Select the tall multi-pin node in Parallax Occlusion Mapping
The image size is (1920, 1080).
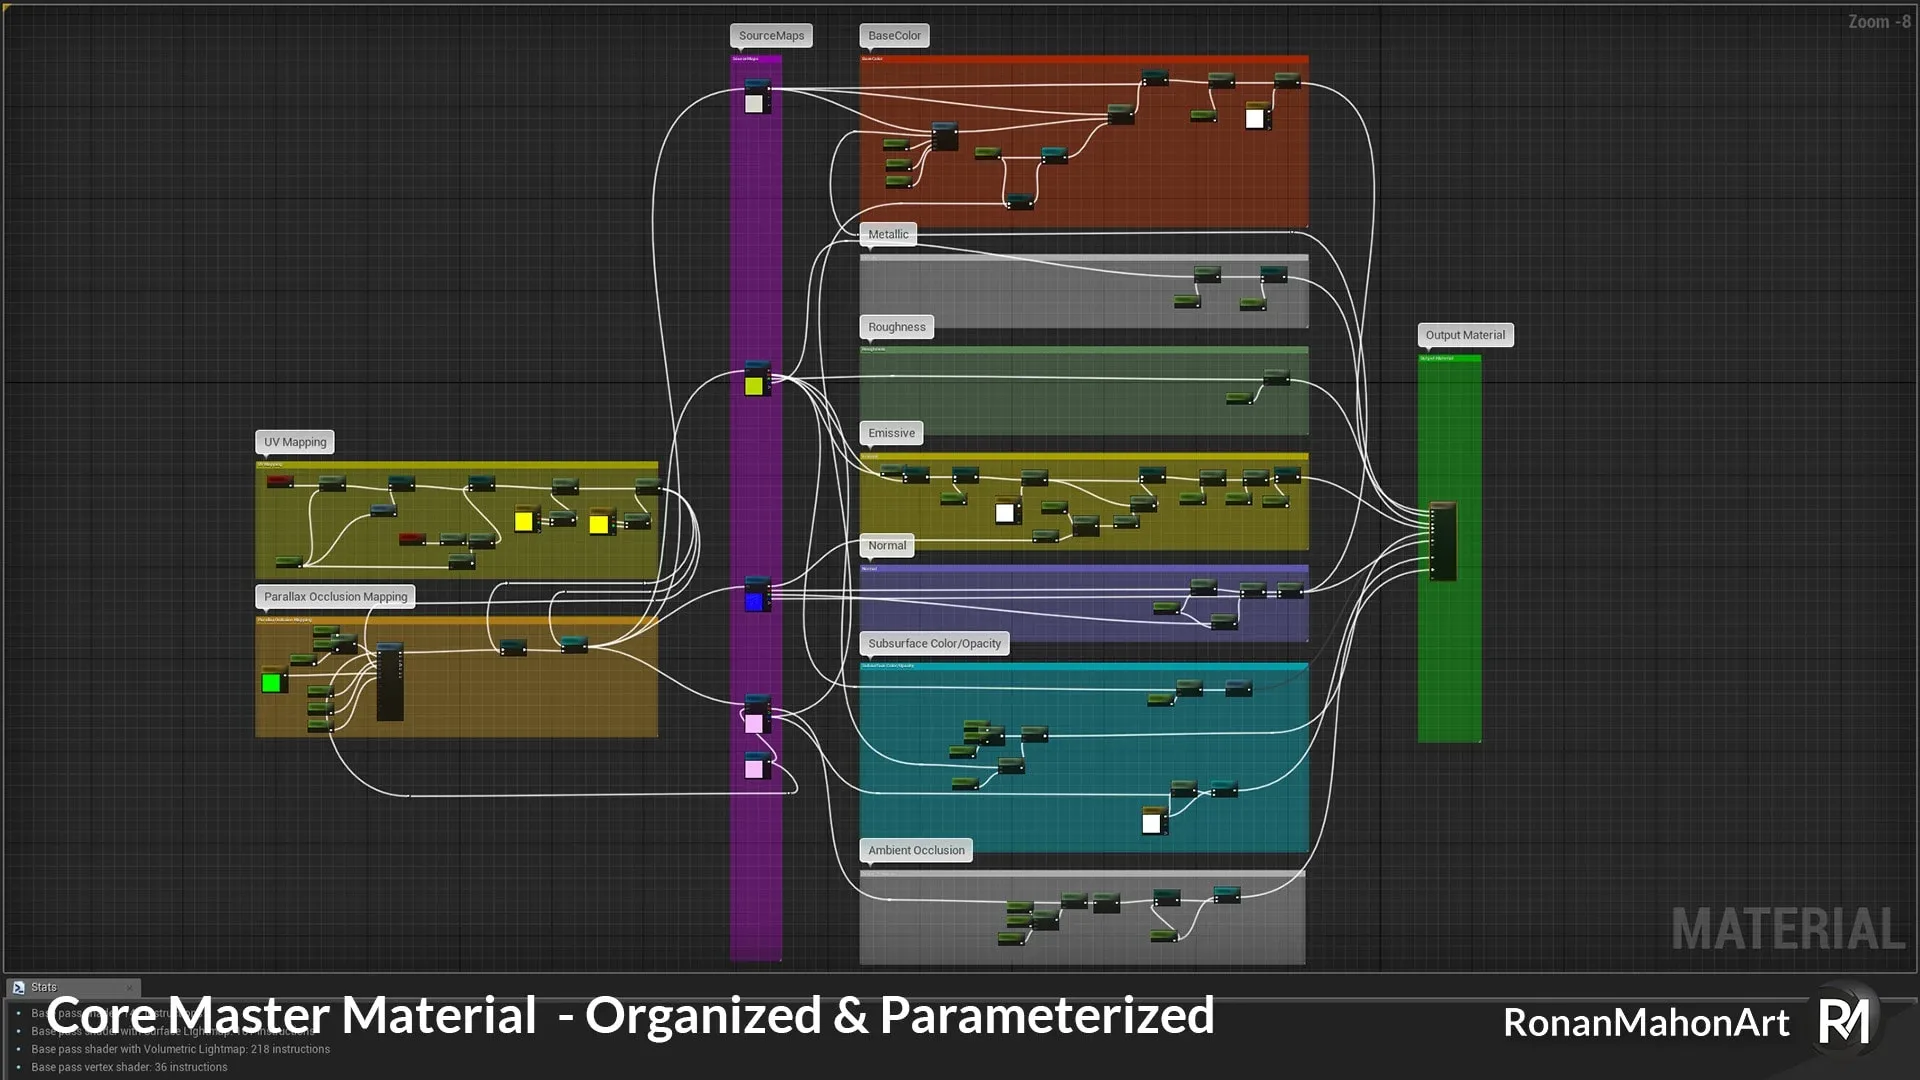390,680
